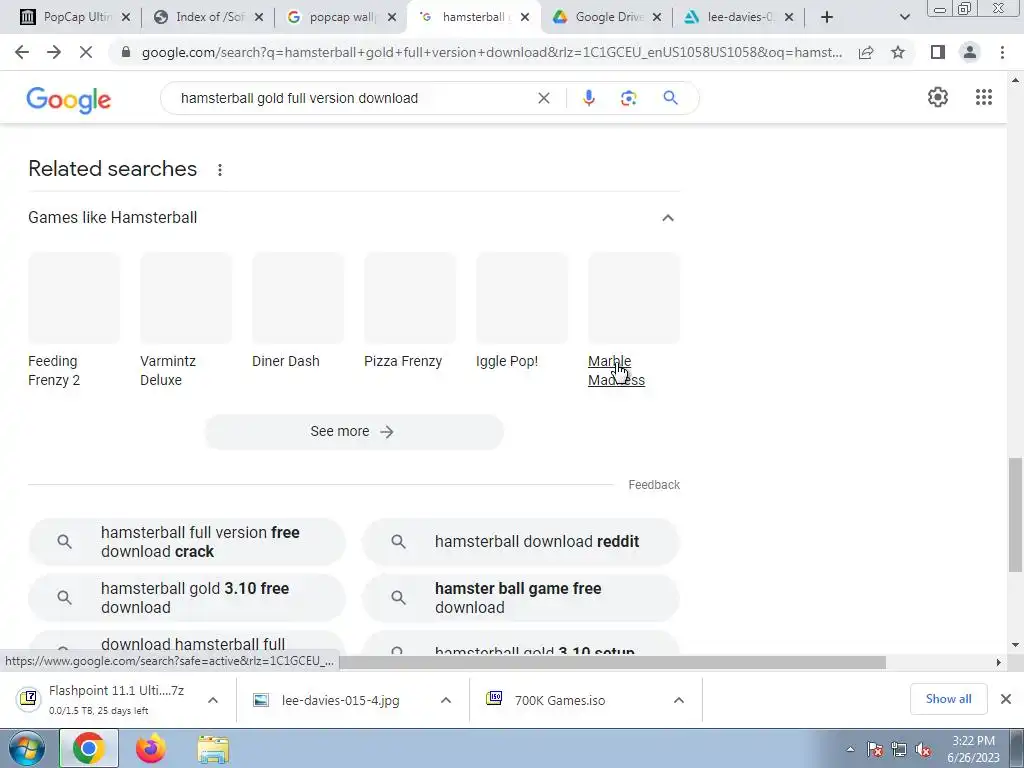Search hamster ball game free download
Screen dimensions: 1024x768
pyautogui.click(x=520, y=598)
